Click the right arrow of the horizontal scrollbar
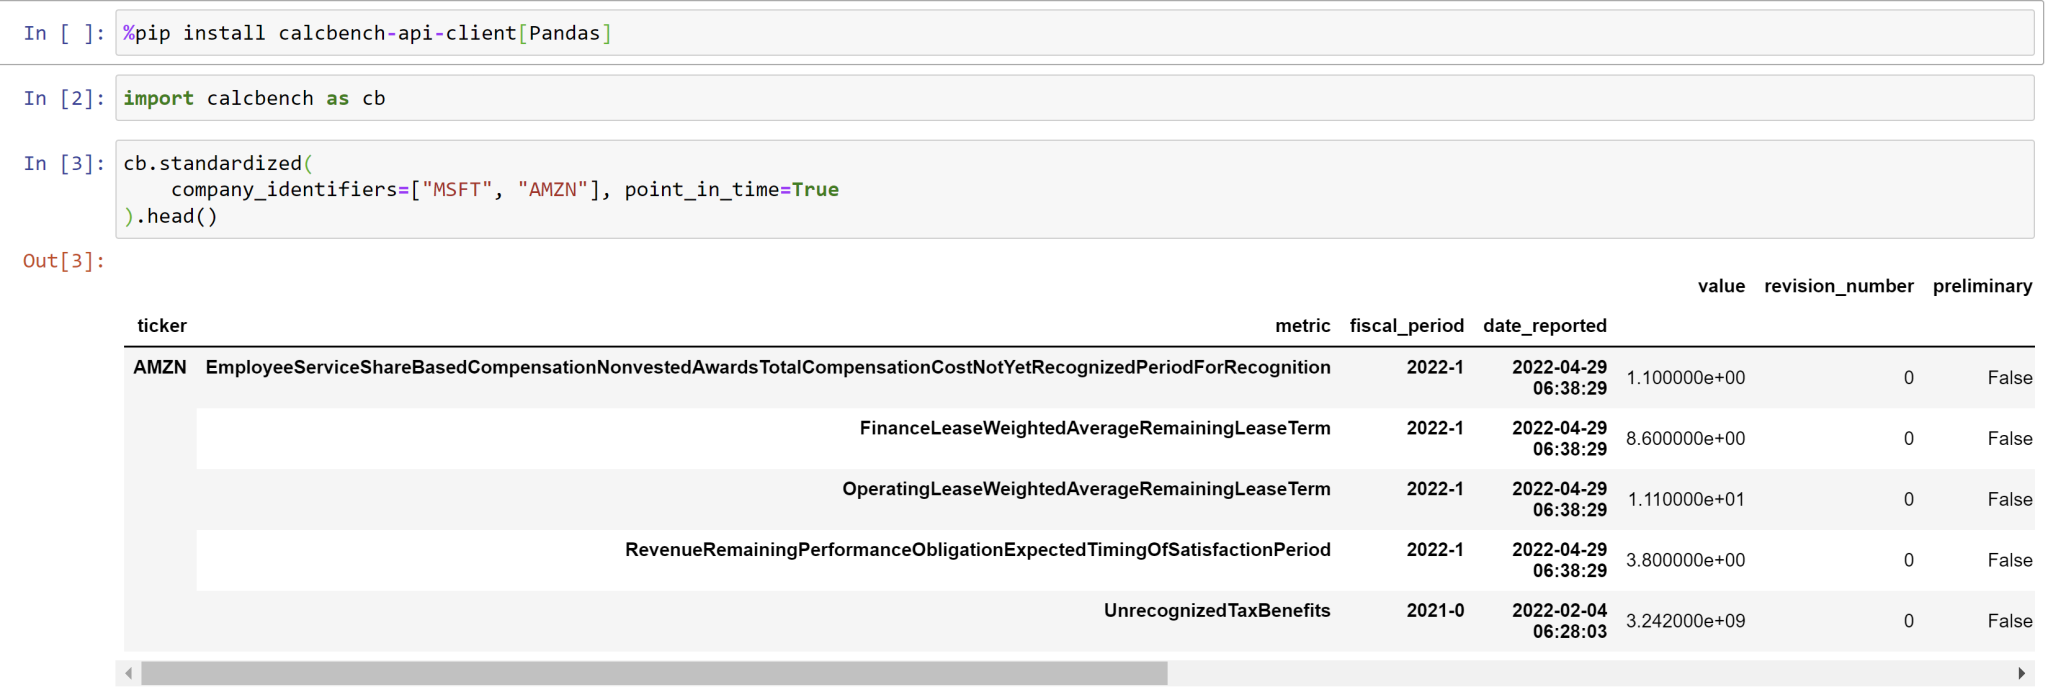 click(2021, 674)
